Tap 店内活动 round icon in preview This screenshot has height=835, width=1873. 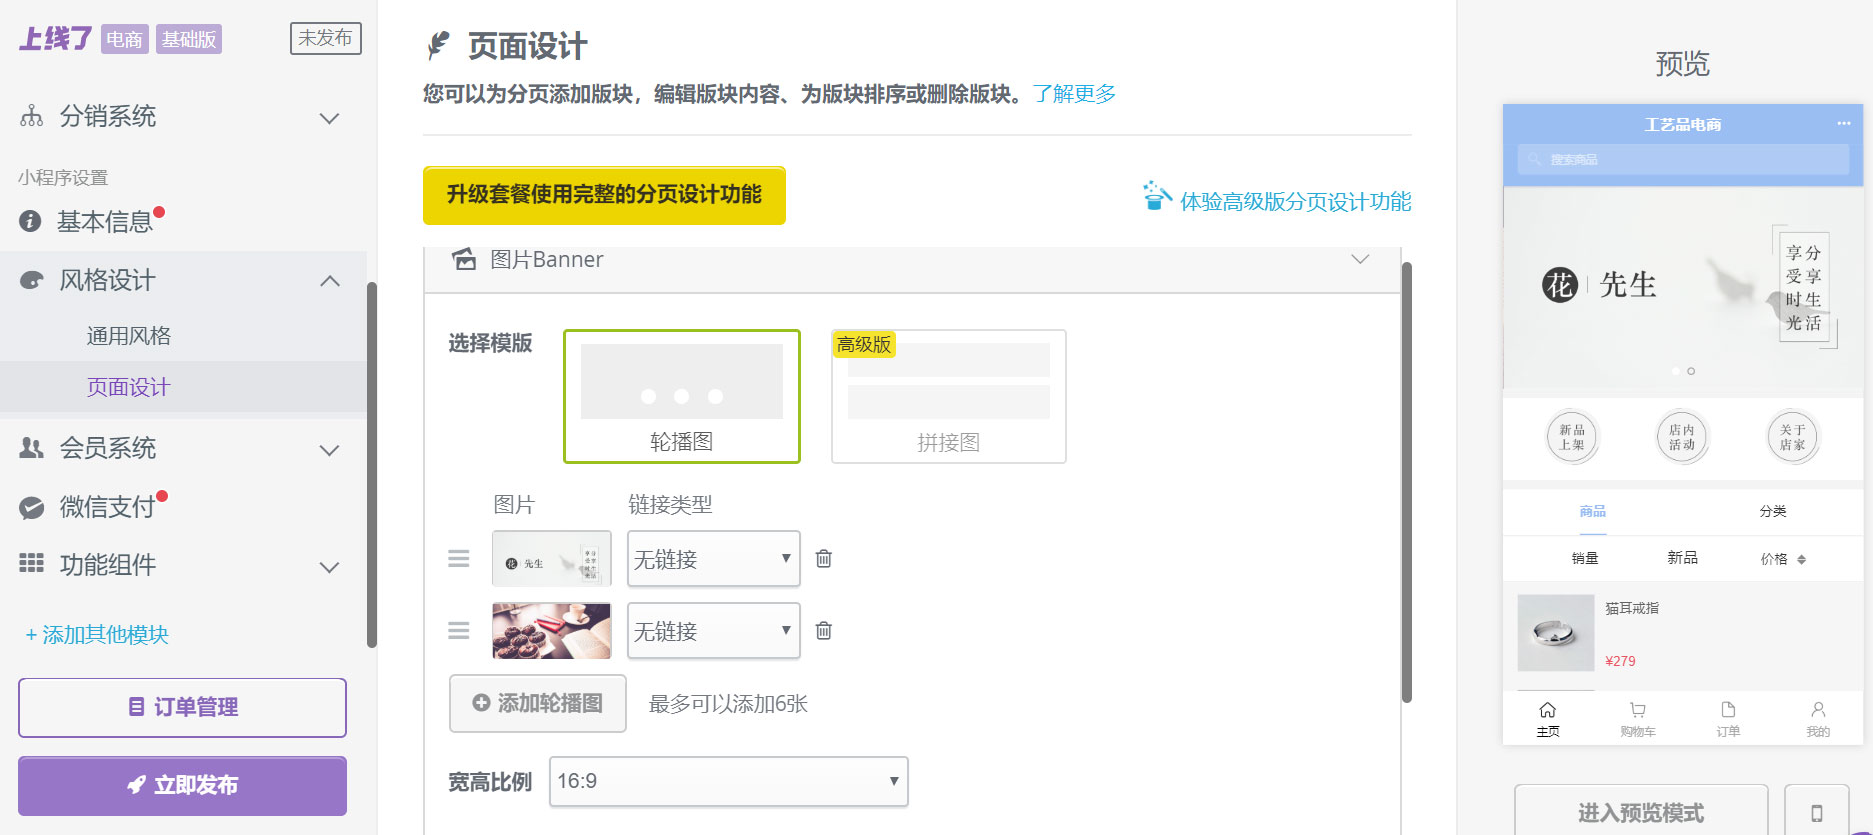(x=1682, y=437)
